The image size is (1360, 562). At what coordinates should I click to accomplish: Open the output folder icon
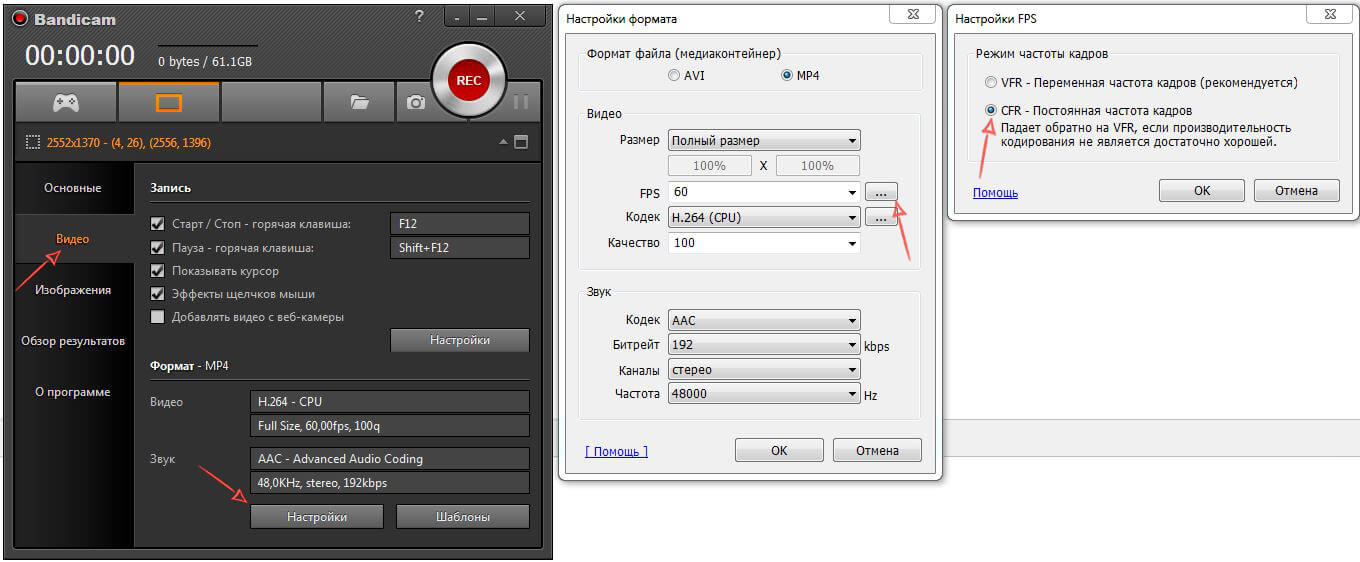click(360, 102)
